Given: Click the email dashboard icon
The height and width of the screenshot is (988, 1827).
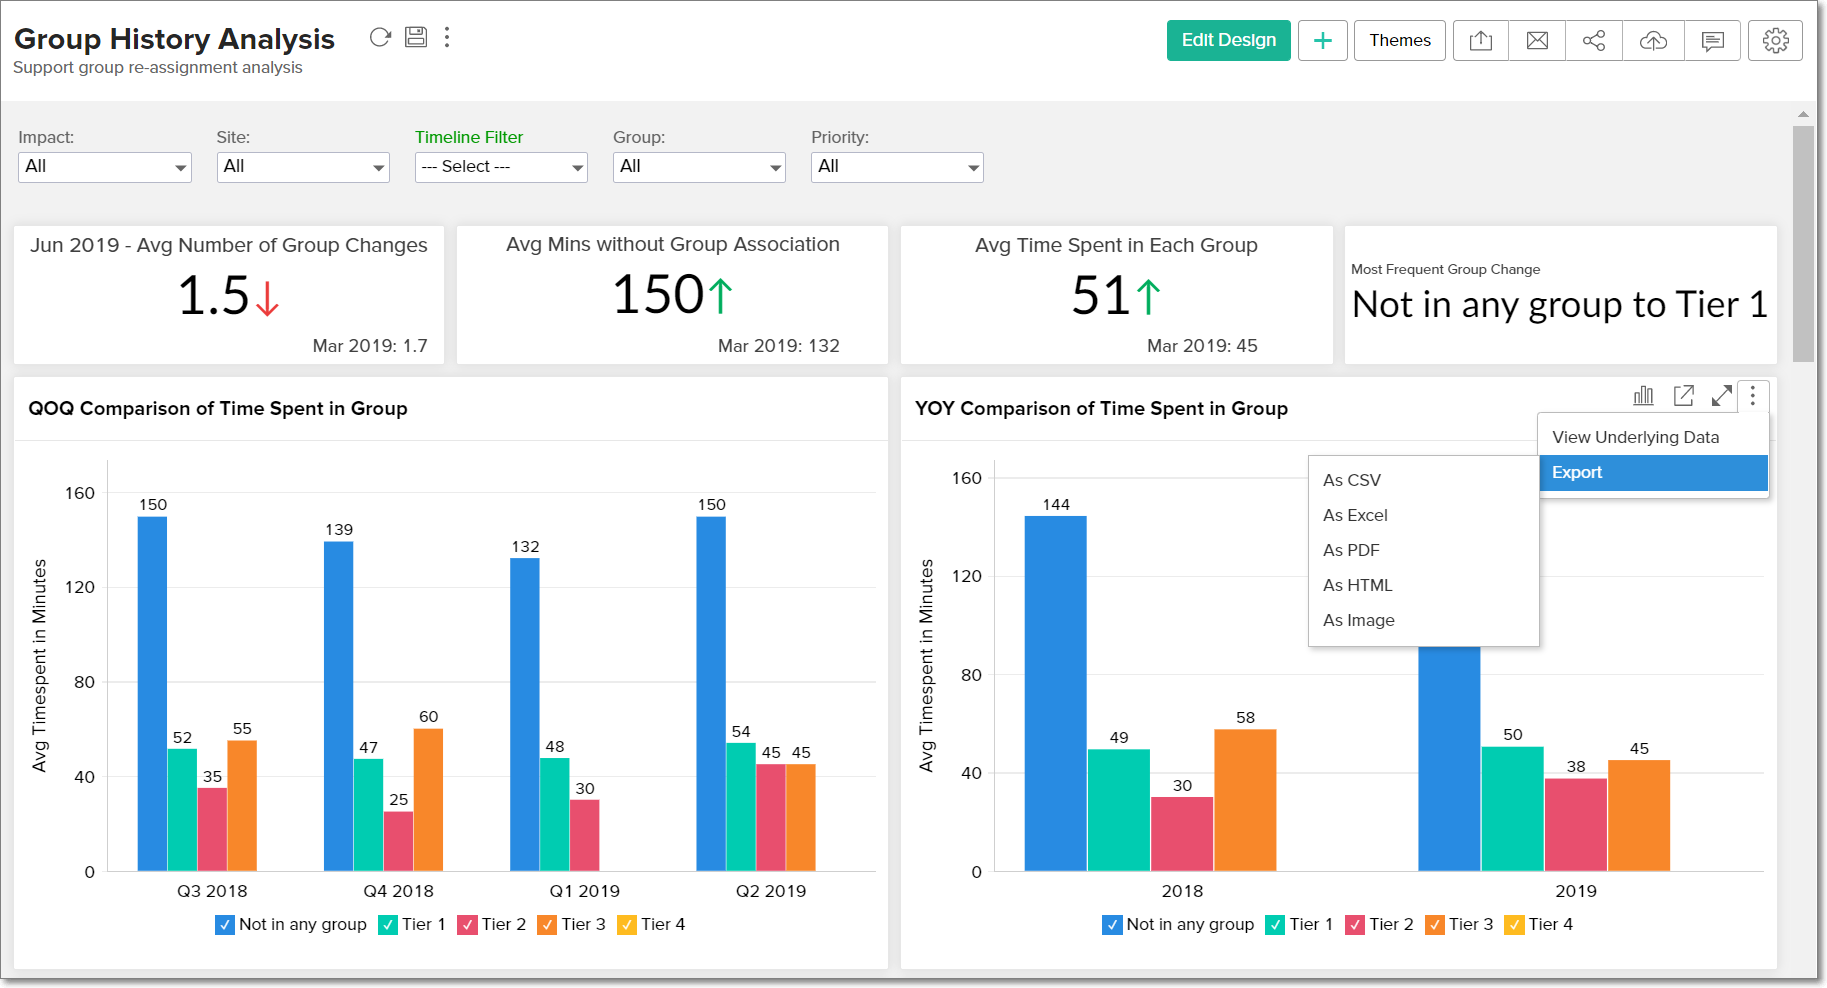Looking at the screenshot, I should pyautogui.click(x=1537, y=40).
